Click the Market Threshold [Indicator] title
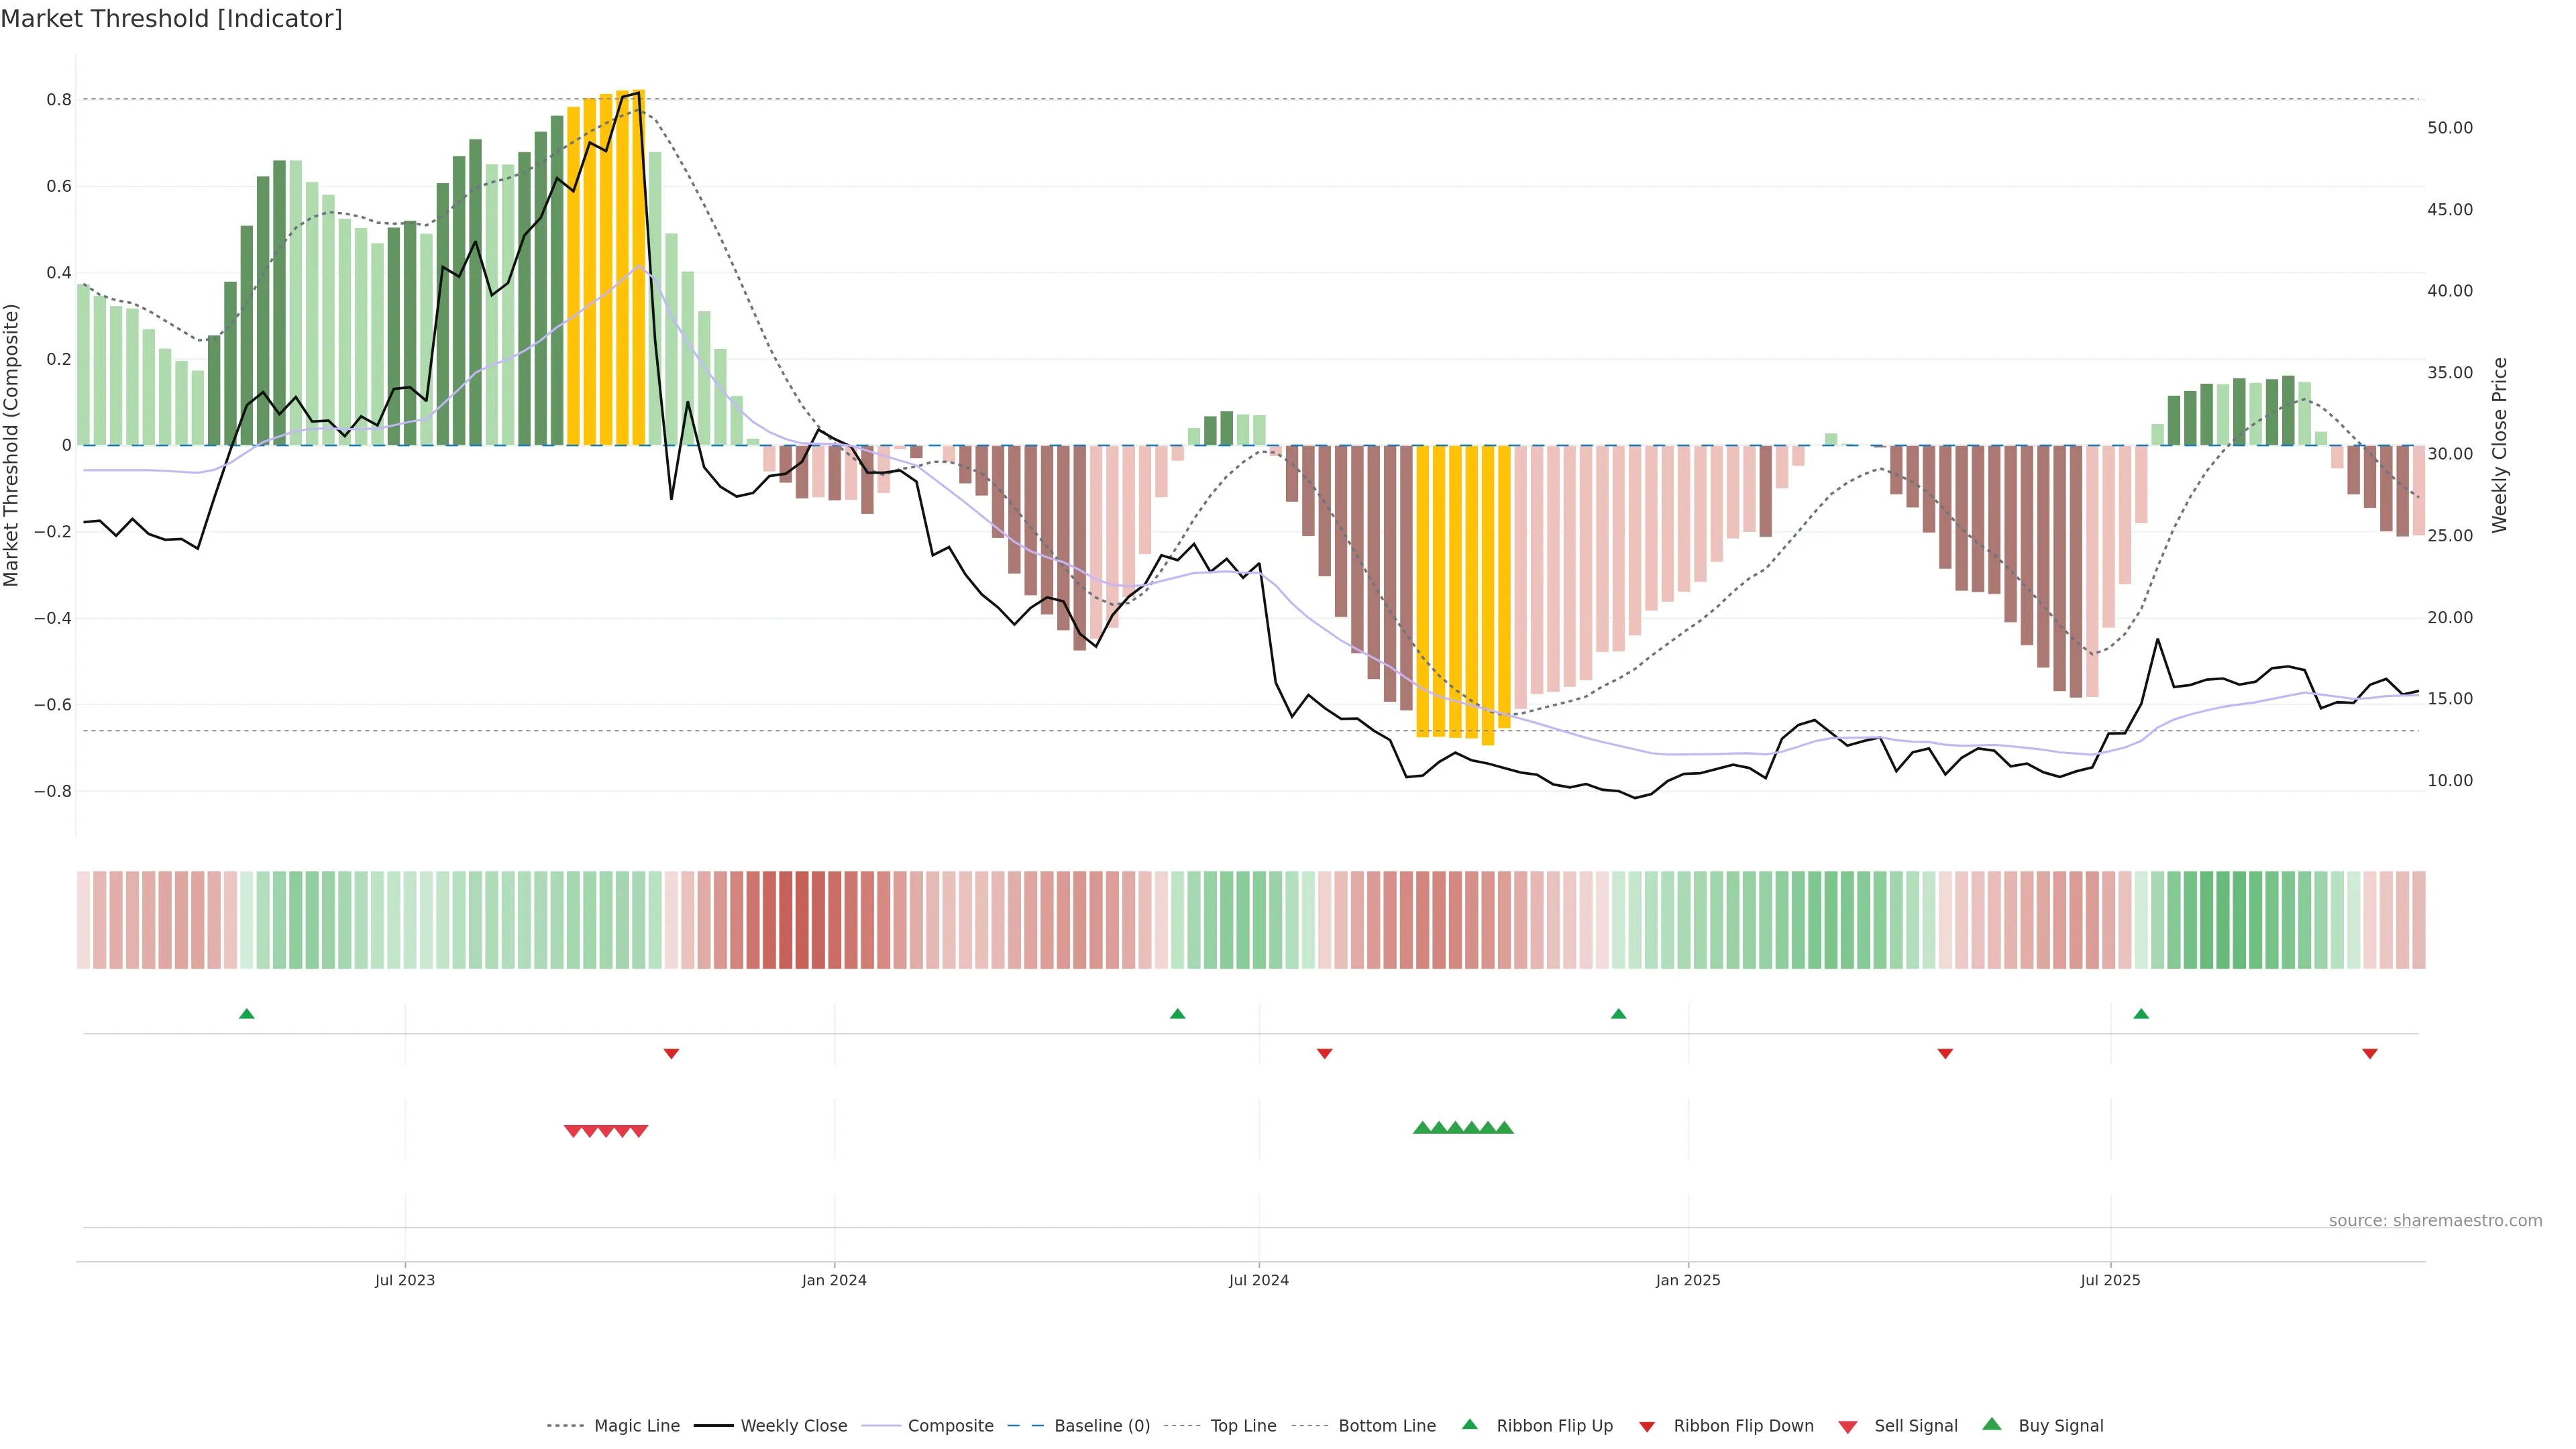The width and height of the screenshot is (2576, 1449). point(171,19)
